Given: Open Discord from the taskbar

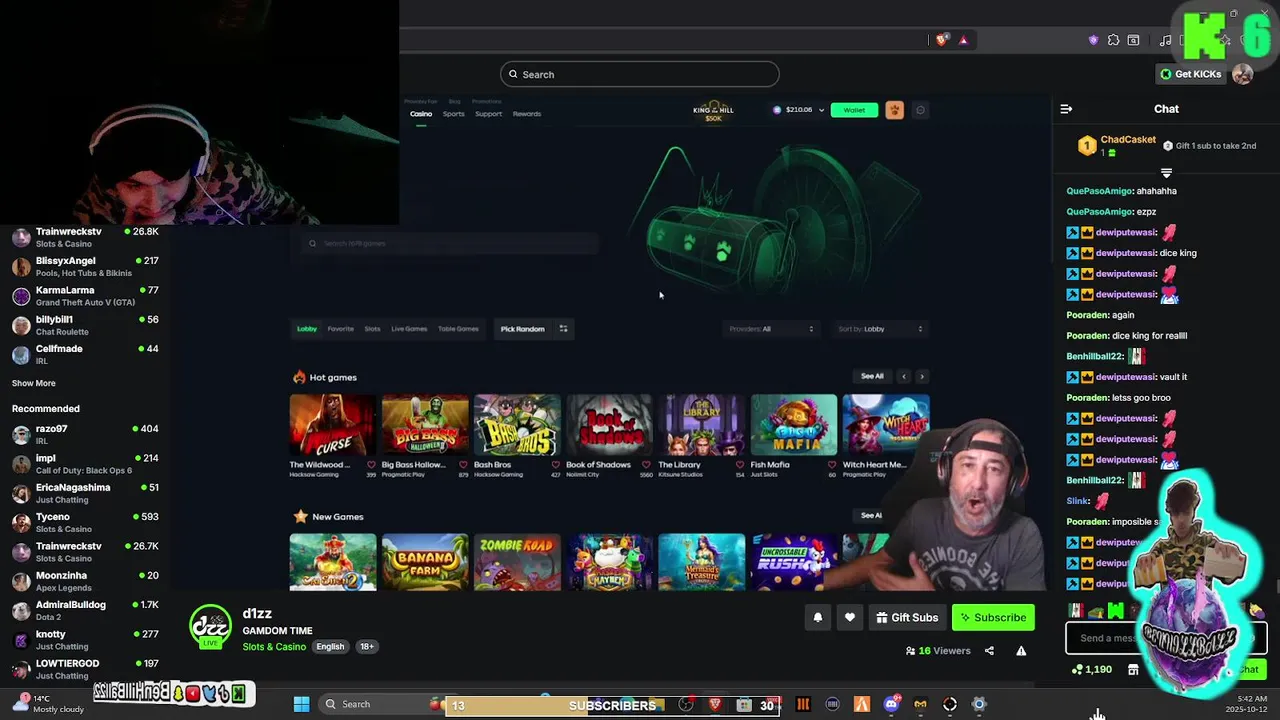Looking at the screenshot, I should [x=891, y=704].
